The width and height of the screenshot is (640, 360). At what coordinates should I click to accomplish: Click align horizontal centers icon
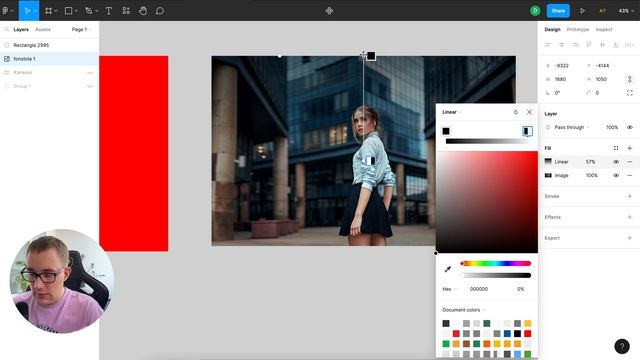point(562,45)
